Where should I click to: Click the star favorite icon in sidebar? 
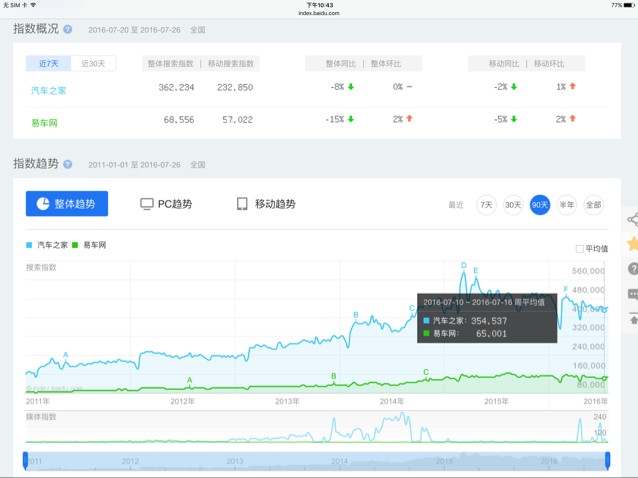pos(632,244)
